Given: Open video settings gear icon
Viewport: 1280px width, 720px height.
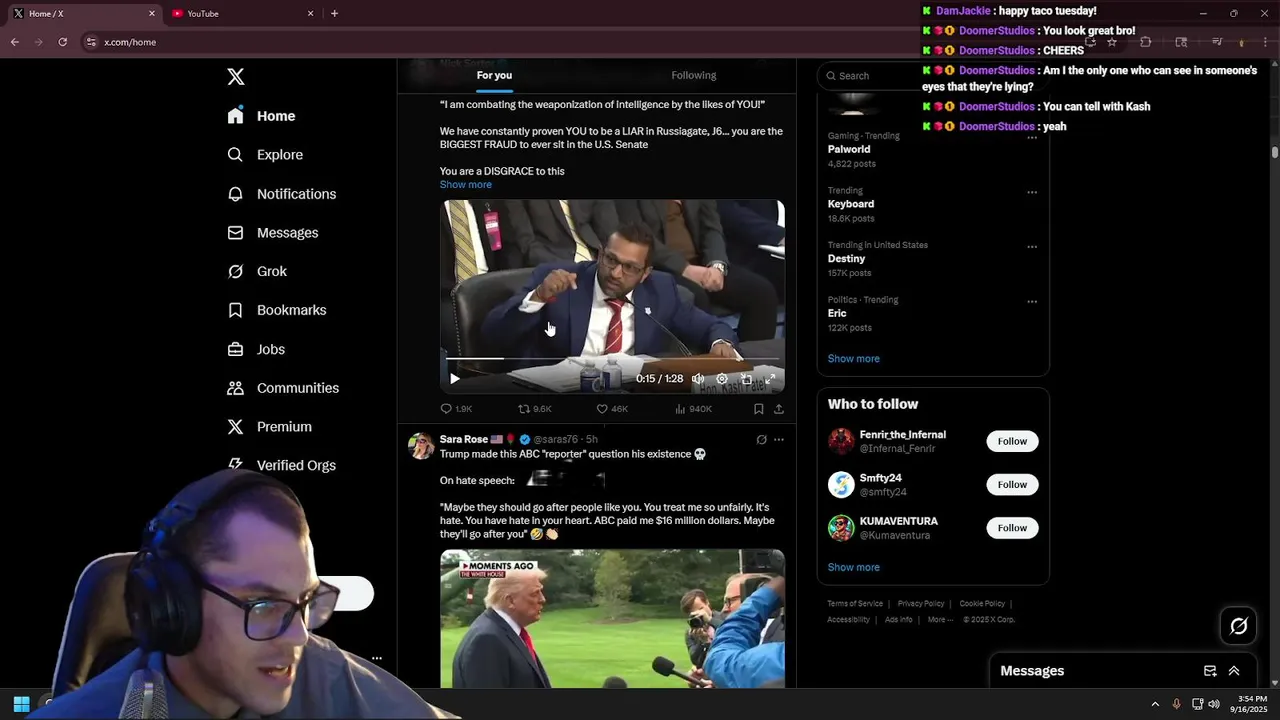Looking at the screenshot, I should (722, 379).
